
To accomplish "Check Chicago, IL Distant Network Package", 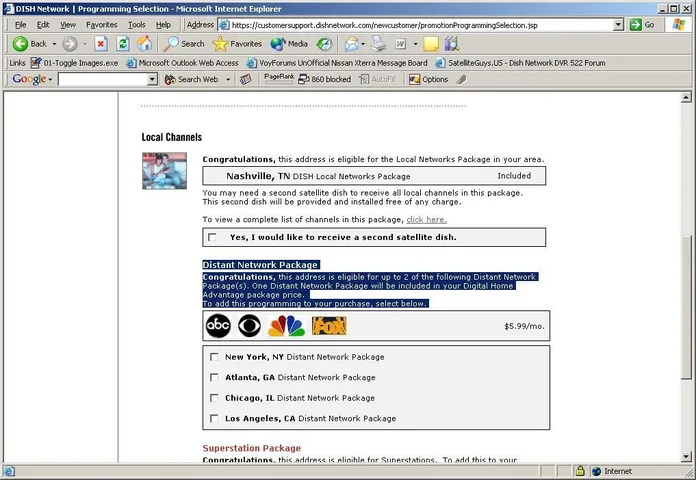I will tap(214, 398).
